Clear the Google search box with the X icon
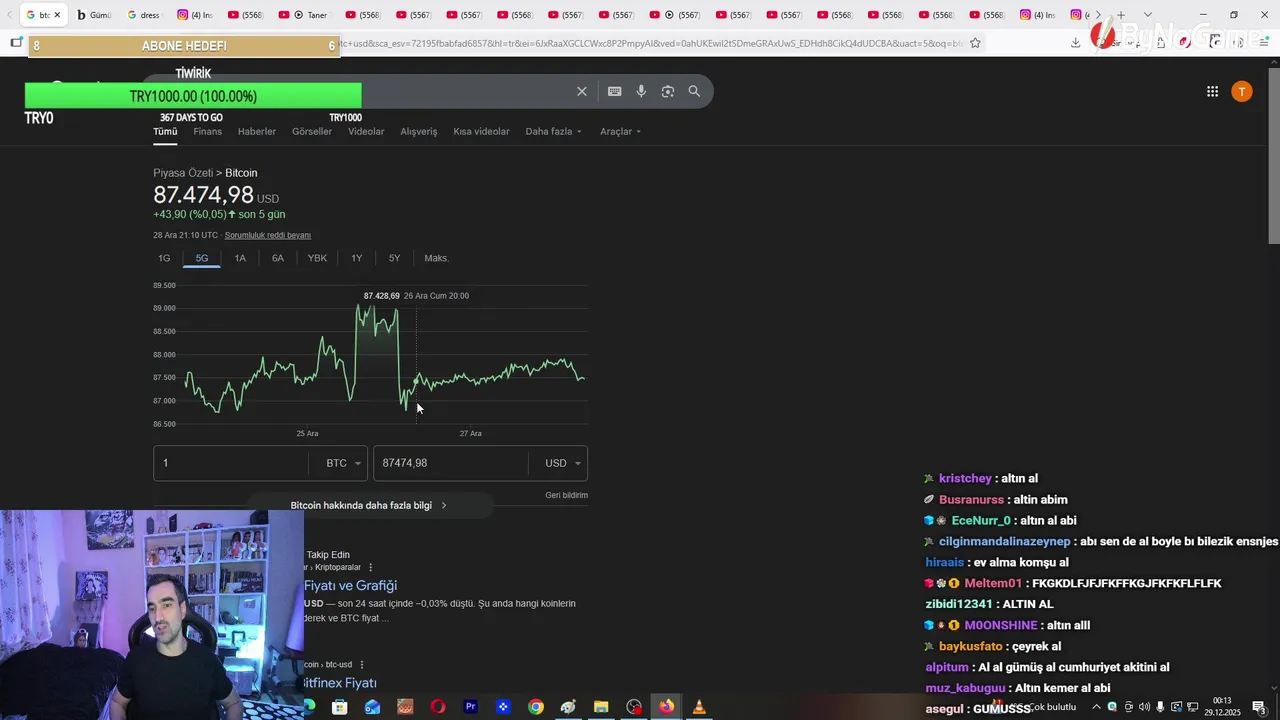1280x720 pixels. [581, 91]
